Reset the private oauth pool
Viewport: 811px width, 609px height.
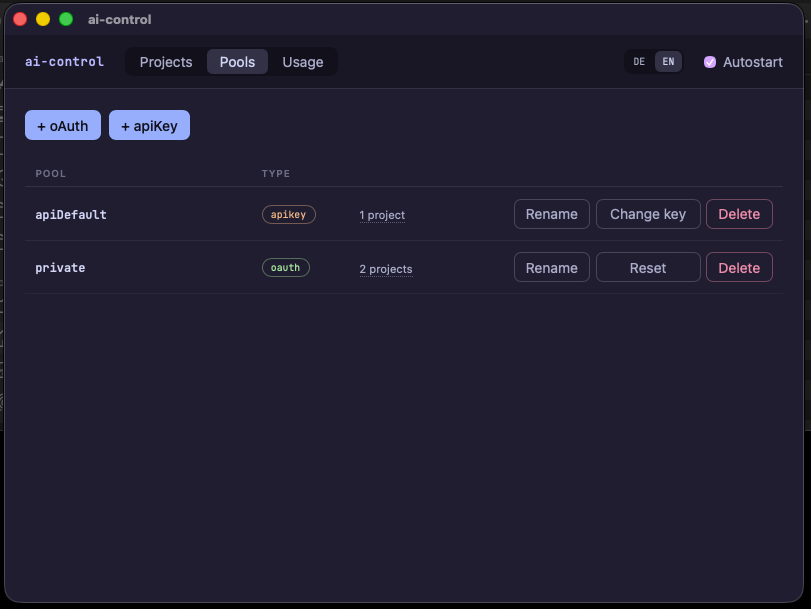(x=648, y=268)
